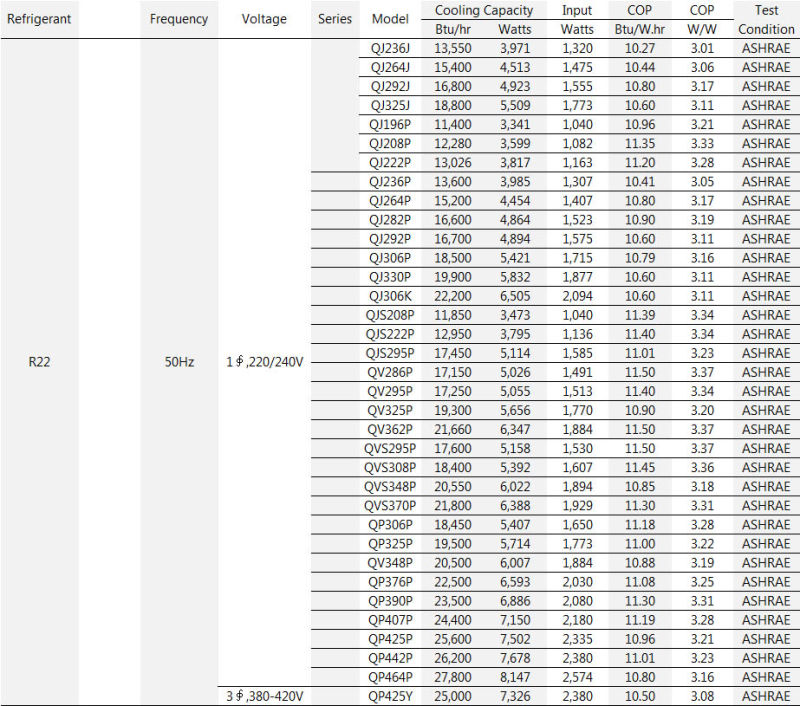Select model QJ282P
The height and width of the screenshot is (706, 800).
pos(390,219)
